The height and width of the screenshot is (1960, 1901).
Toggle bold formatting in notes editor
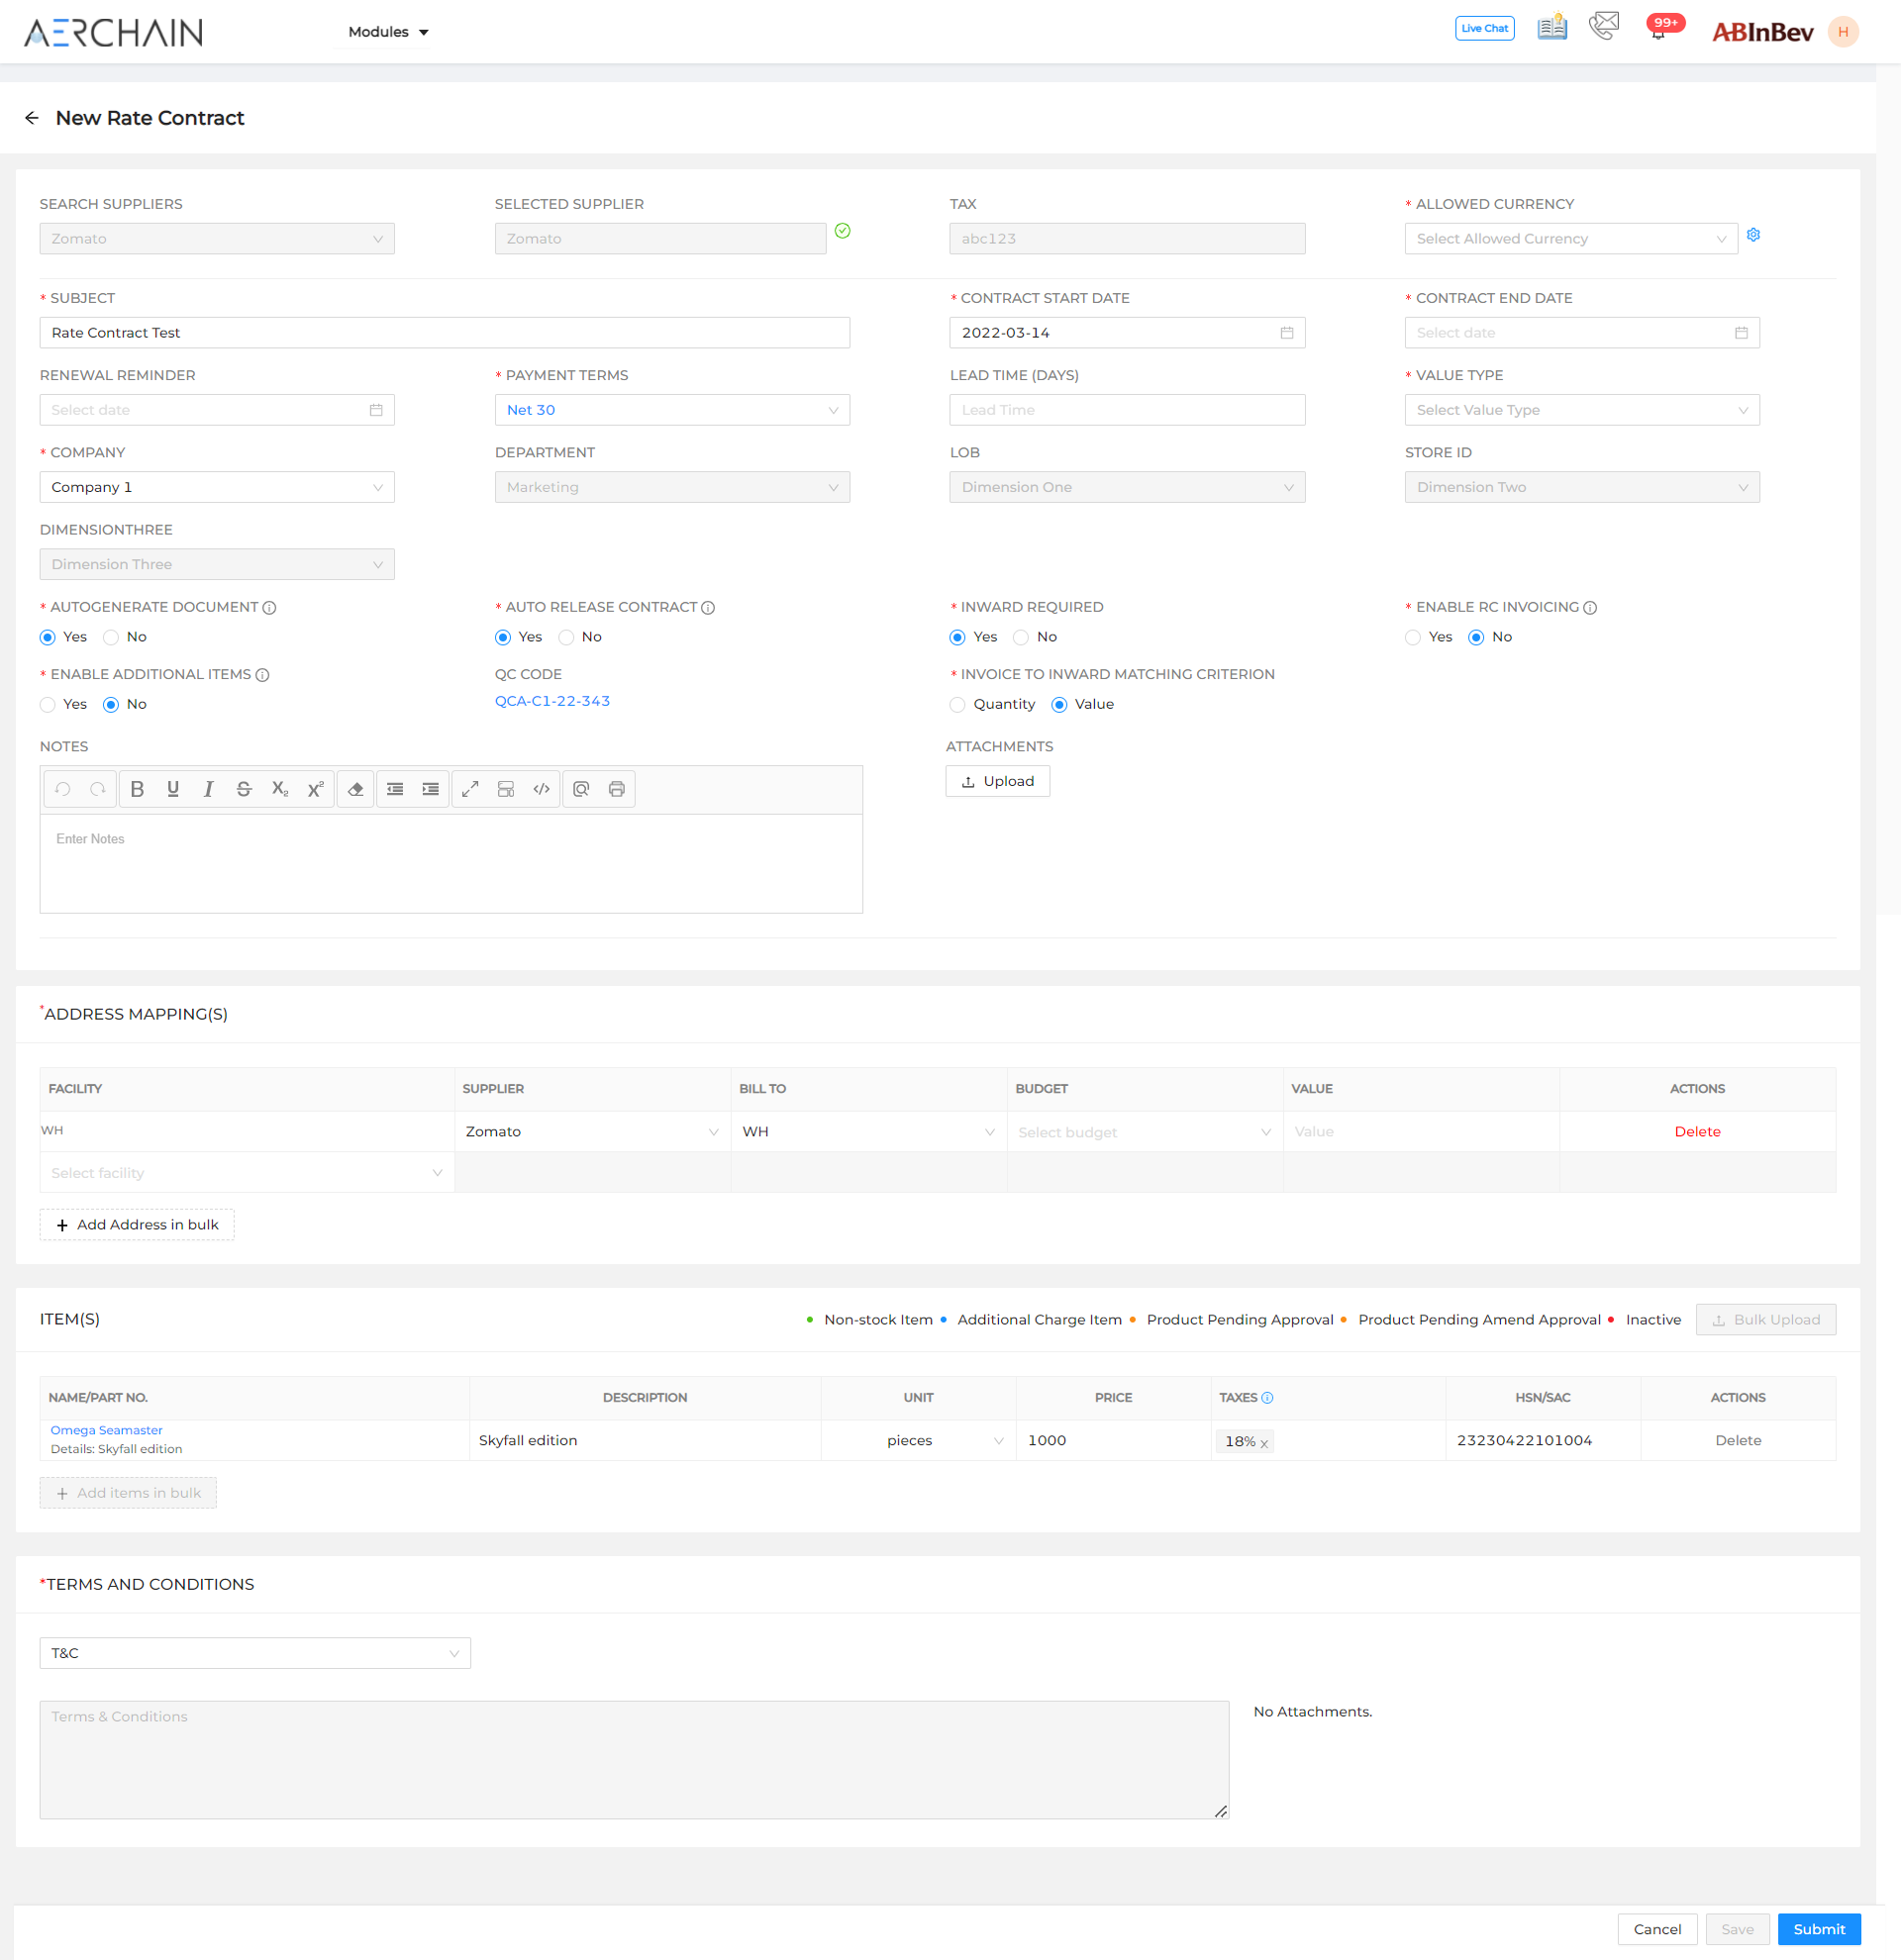coord(138,789)
